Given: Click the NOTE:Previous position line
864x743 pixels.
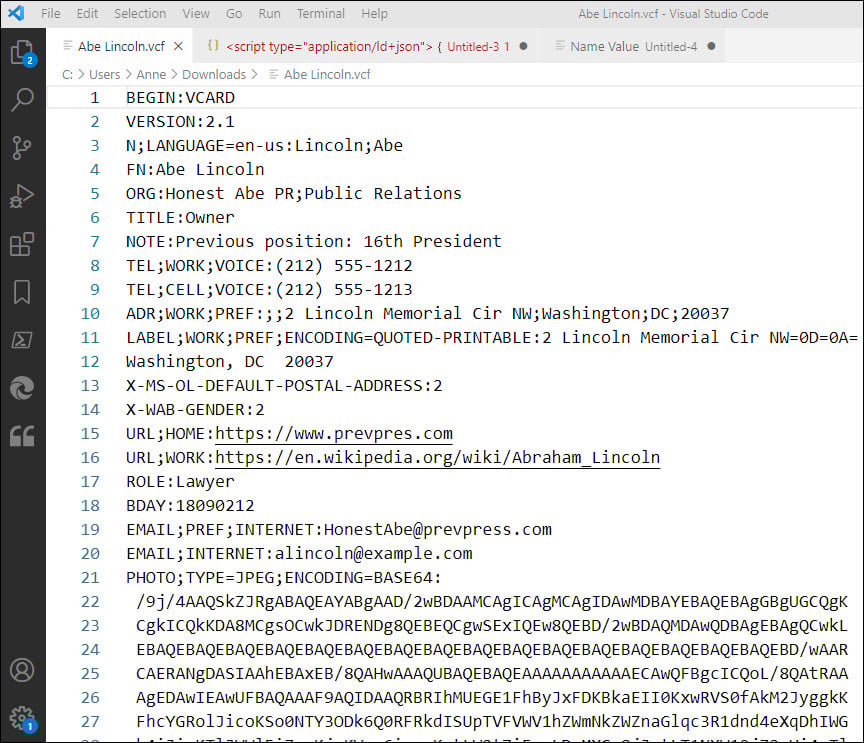Looking at the screenshot, I should 314,241.
